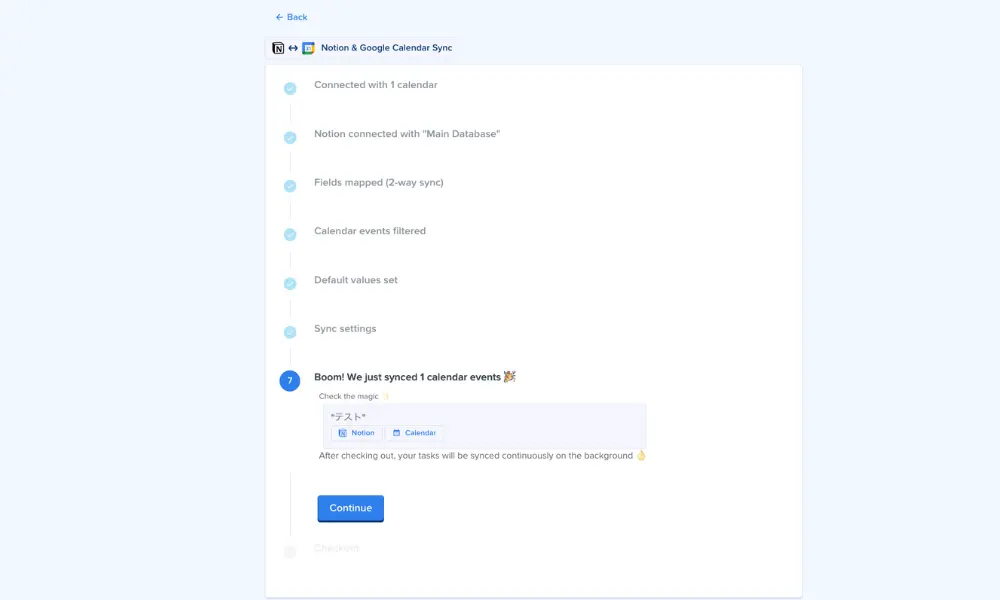This screenshot has height=600, width=1000.
Task: Open synced event in Notion
Action: (x=357, y=433)
